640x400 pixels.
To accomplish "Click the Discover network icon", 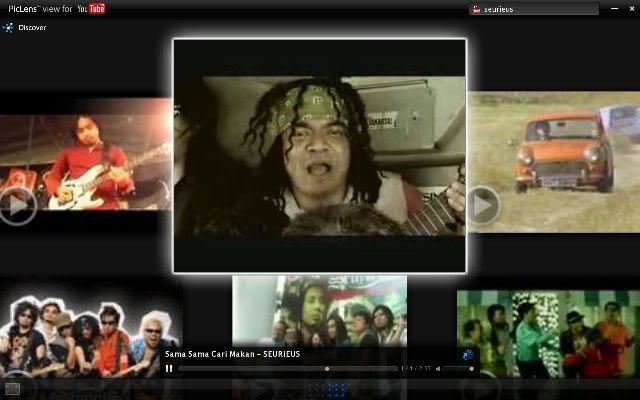I will click(8, 28).
